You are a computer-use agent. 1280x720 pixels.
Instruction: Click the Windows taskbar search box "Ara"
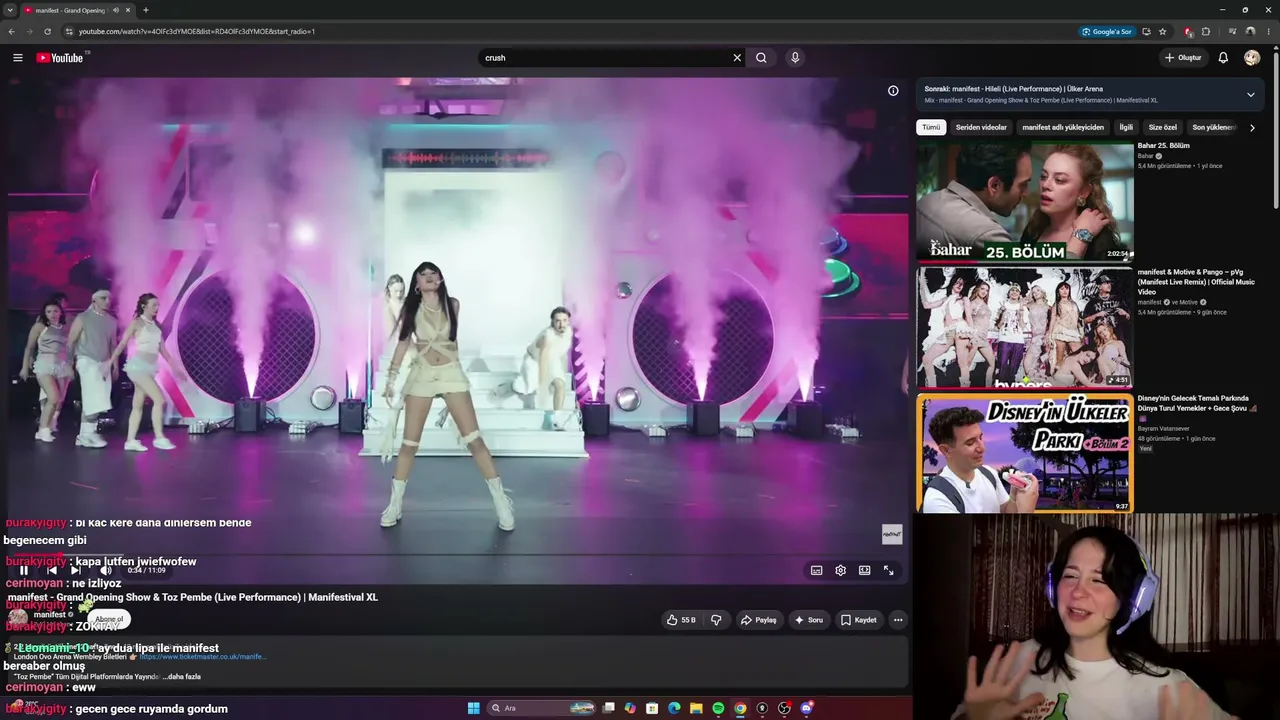point(541,708)
